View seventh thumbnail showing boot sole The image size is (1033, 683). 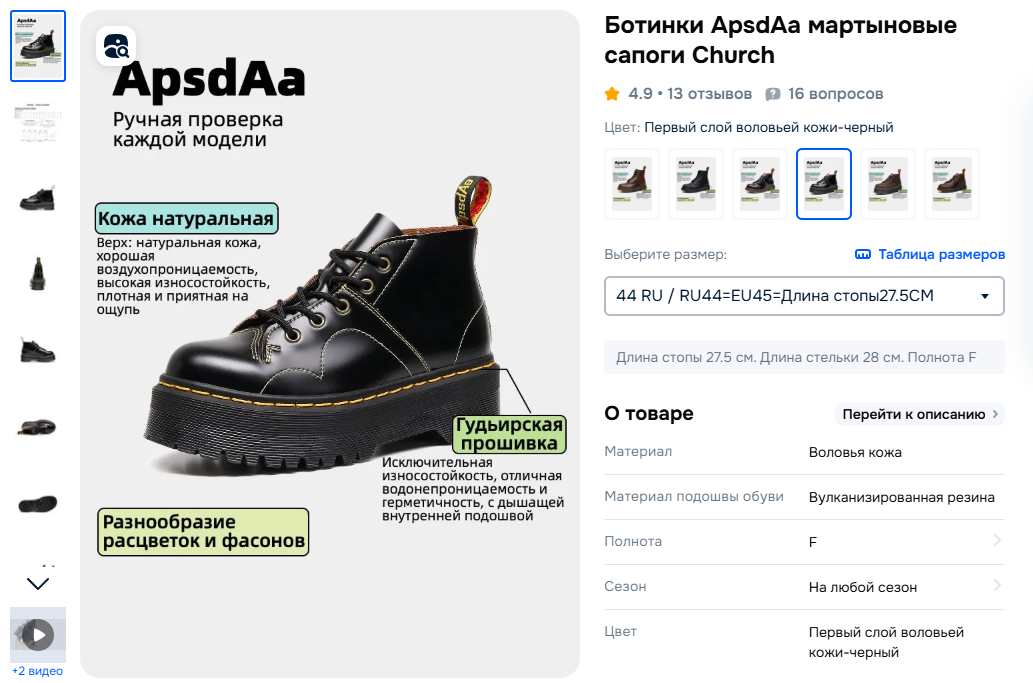pyautogui.click(x=38, y=504)
